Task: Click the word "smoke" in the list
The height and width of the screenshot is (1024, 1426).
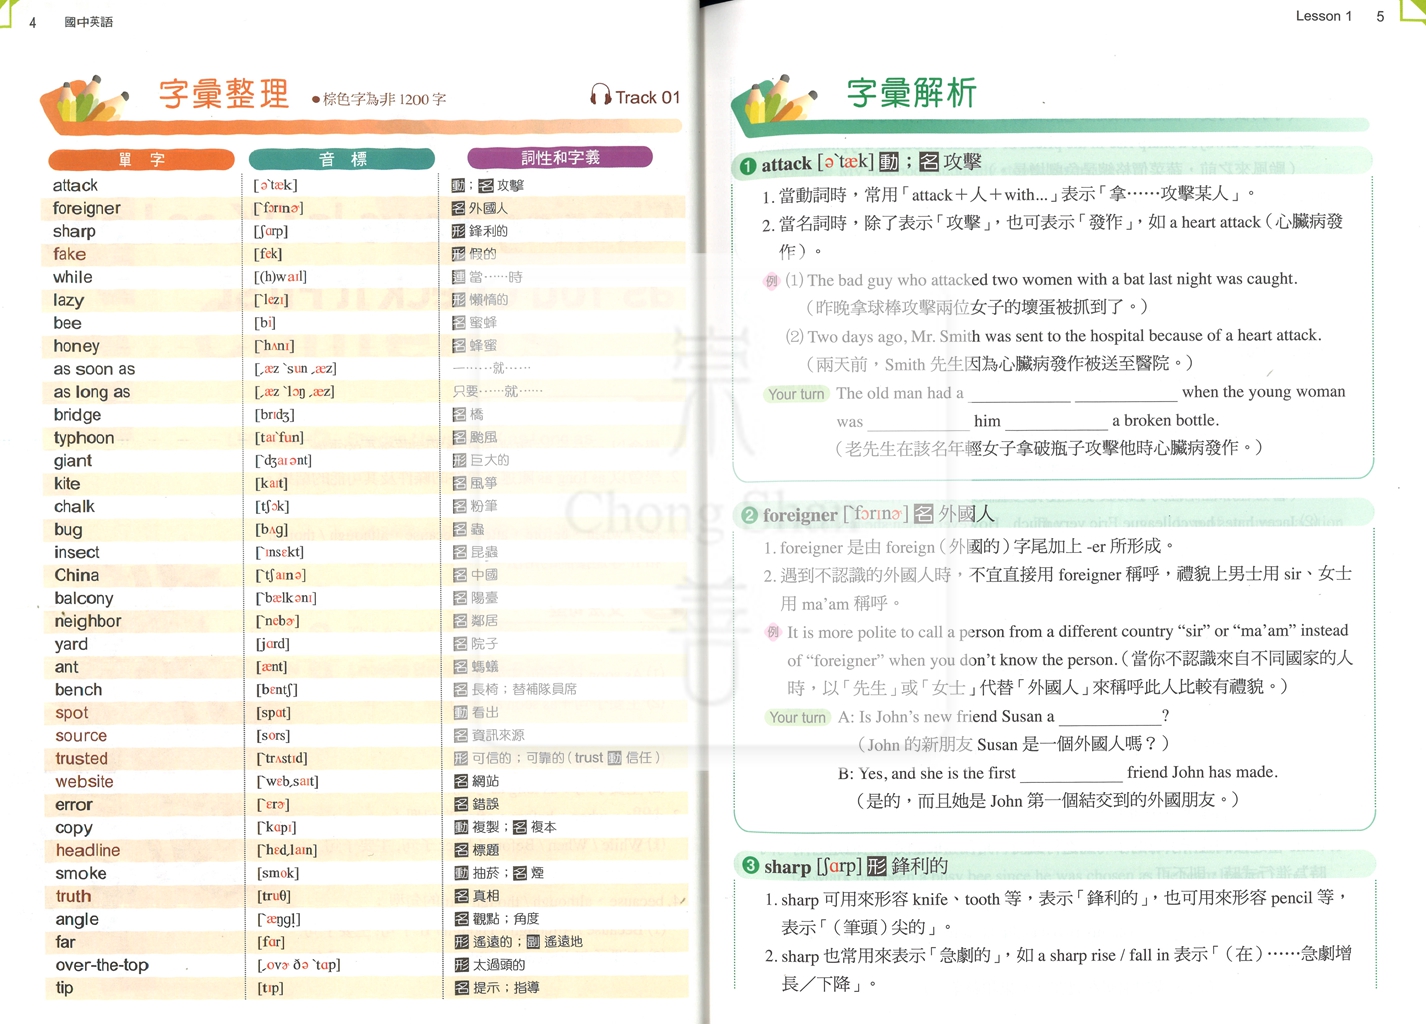Action: [x=81, y=874]
